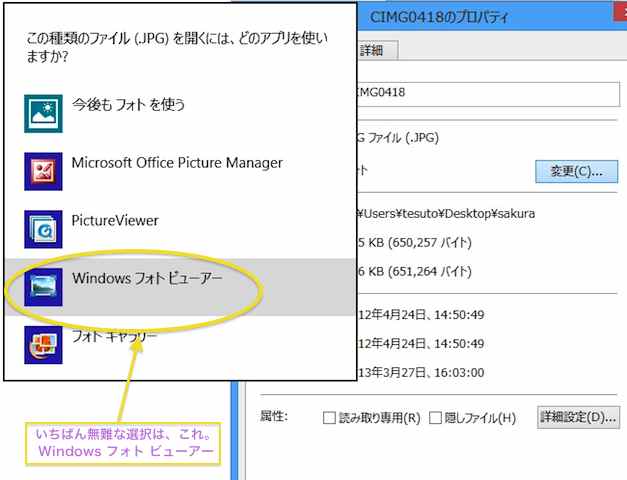Click the PictureViewer app icon

pos(43,229)
